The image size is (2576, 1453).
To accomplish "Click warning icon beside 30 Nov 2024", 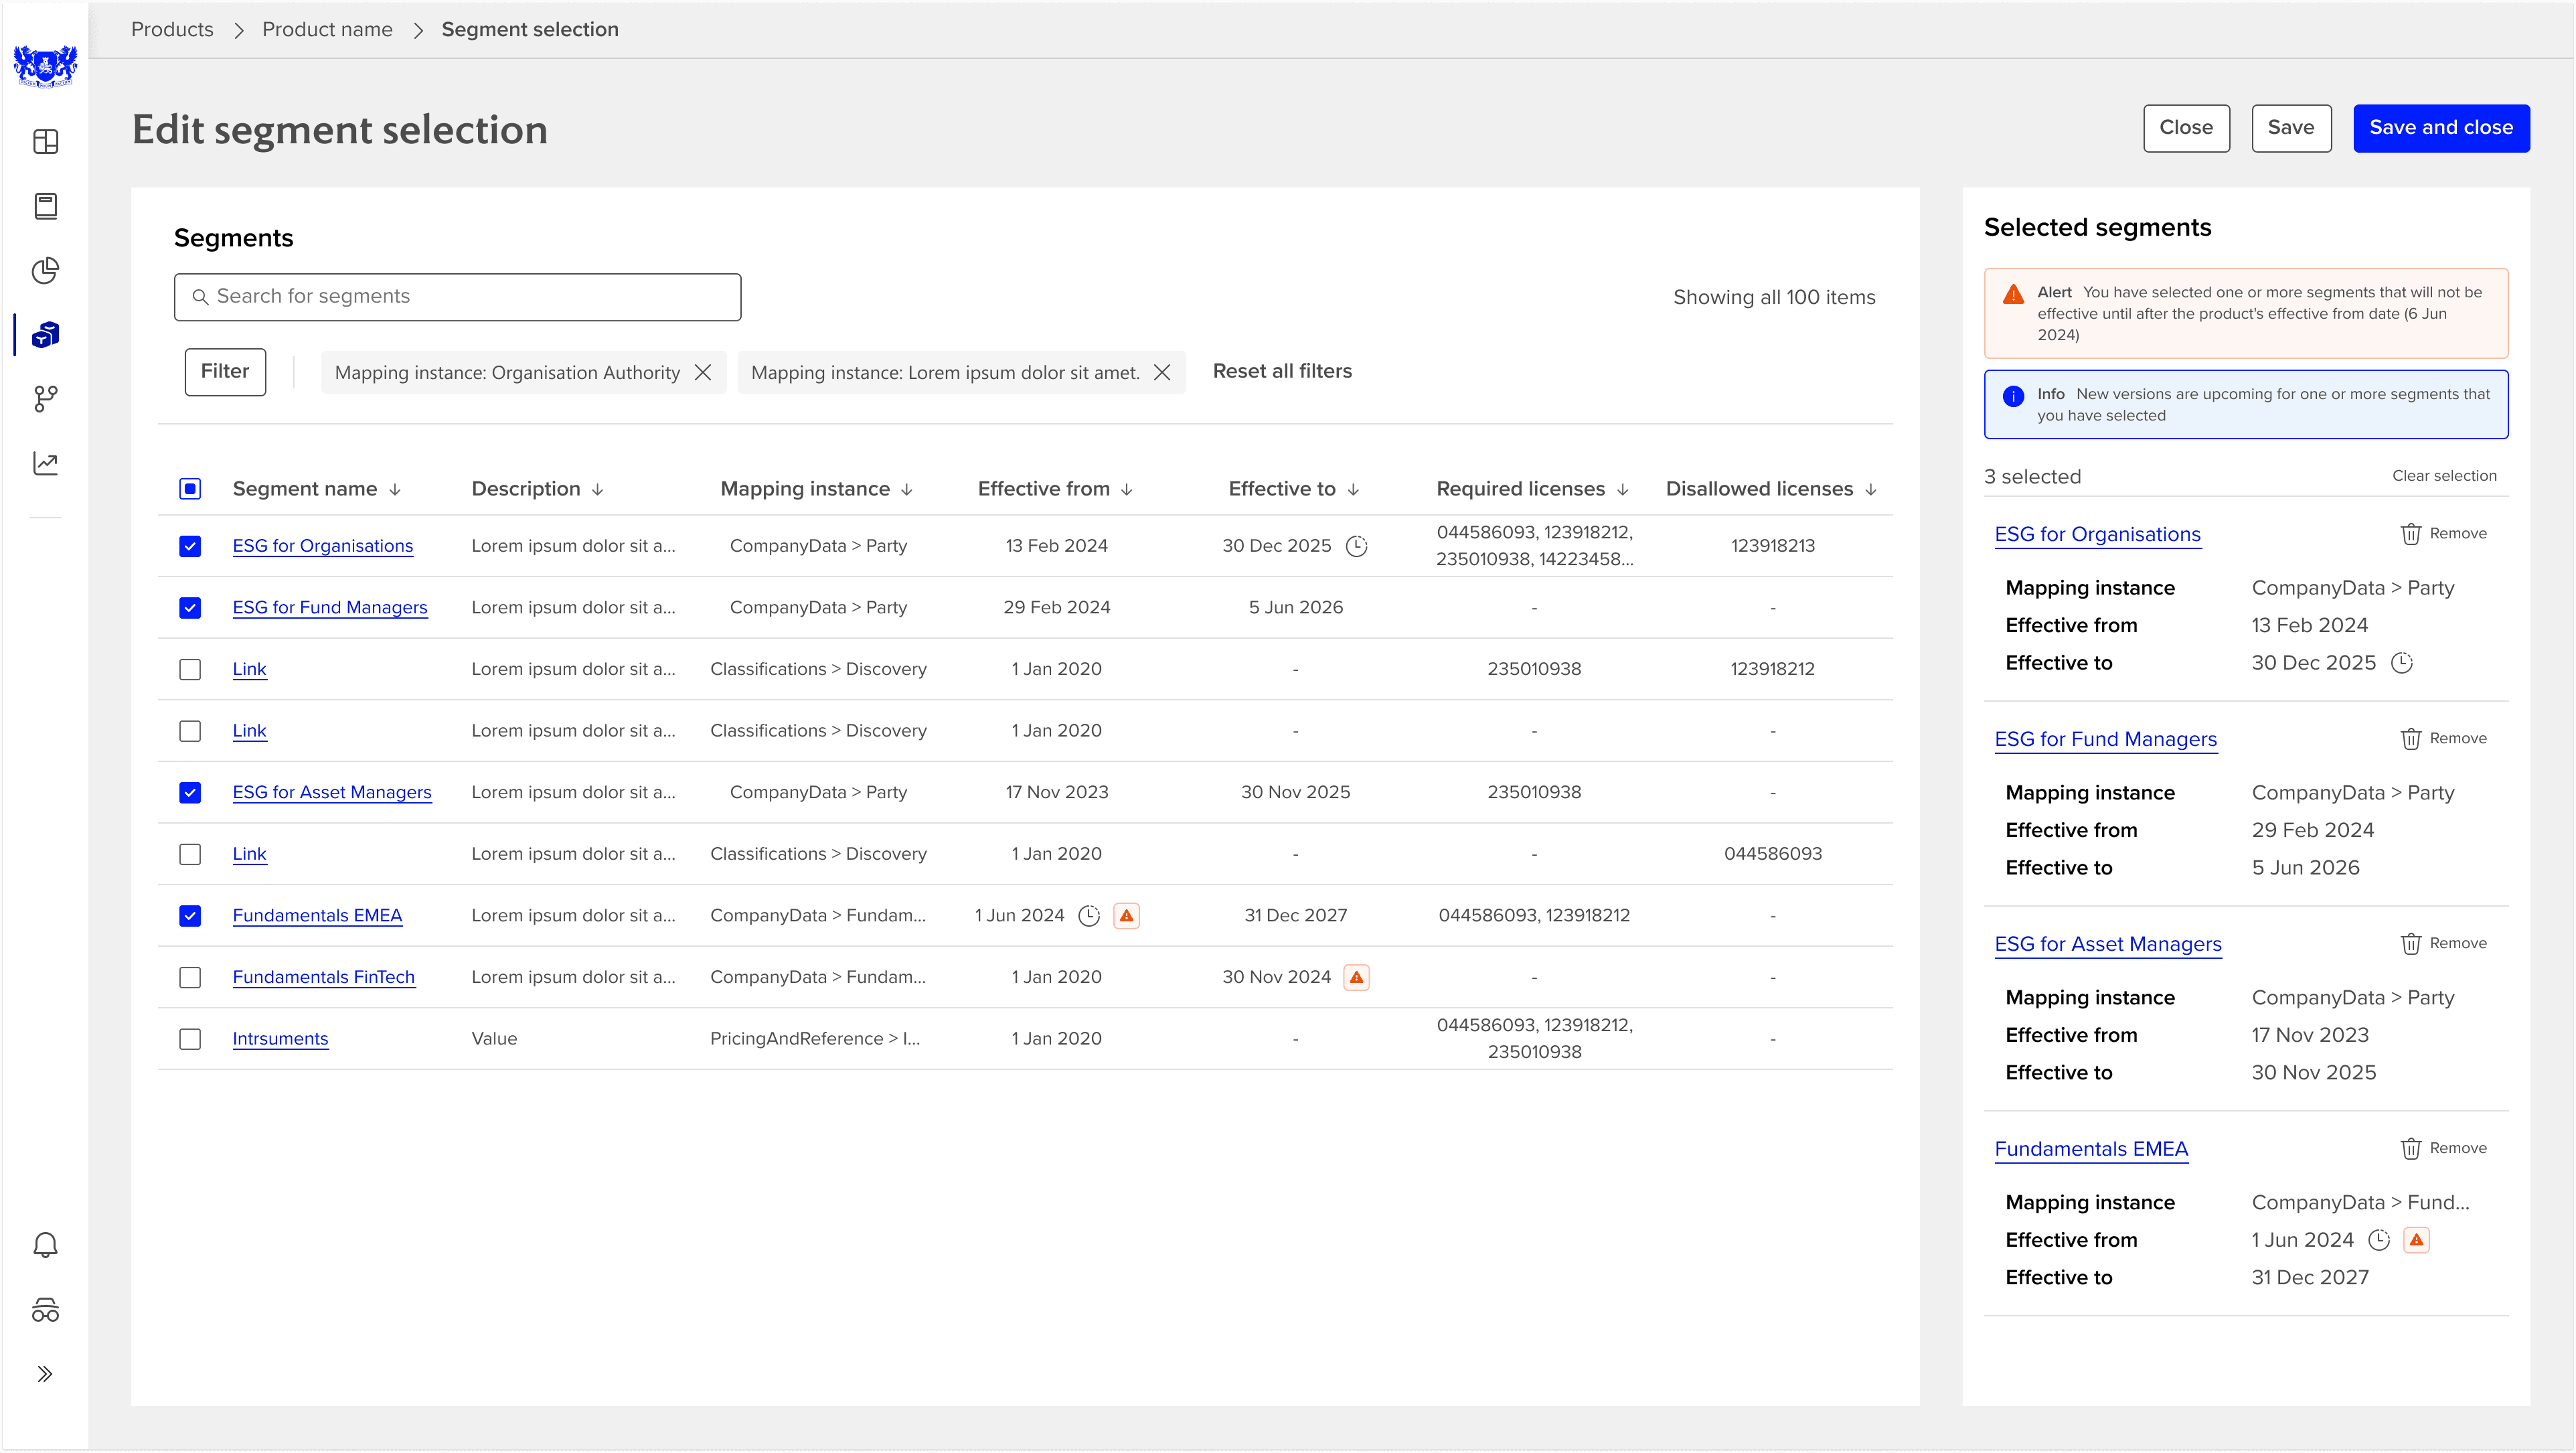I will tap(1356, 977).
